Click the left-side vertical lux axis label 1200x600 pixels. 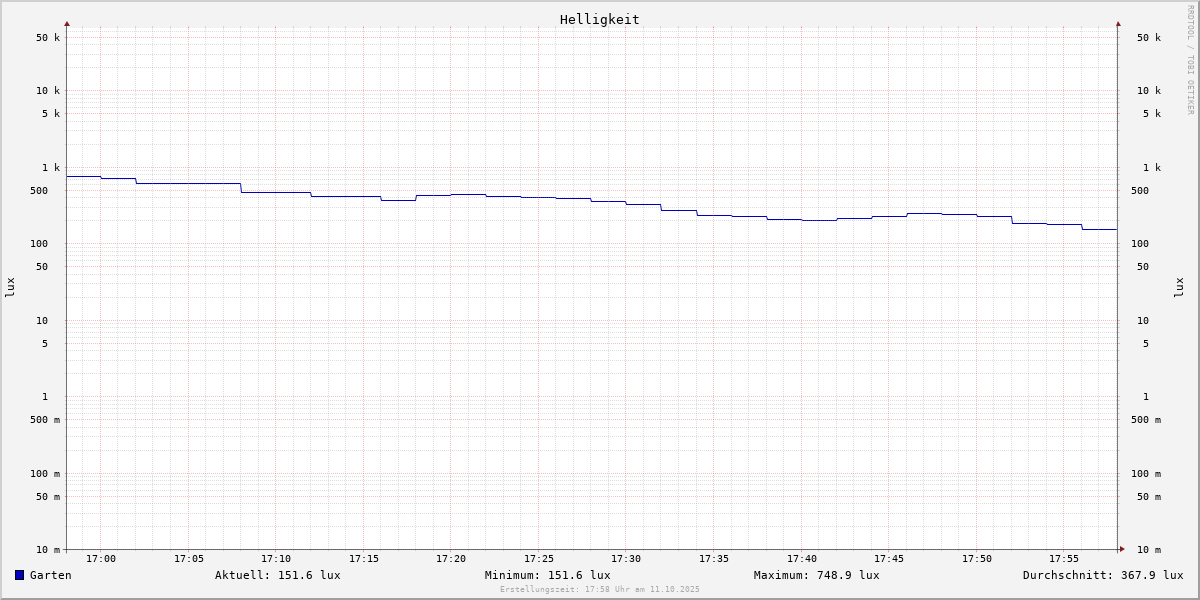click(10, 287)
